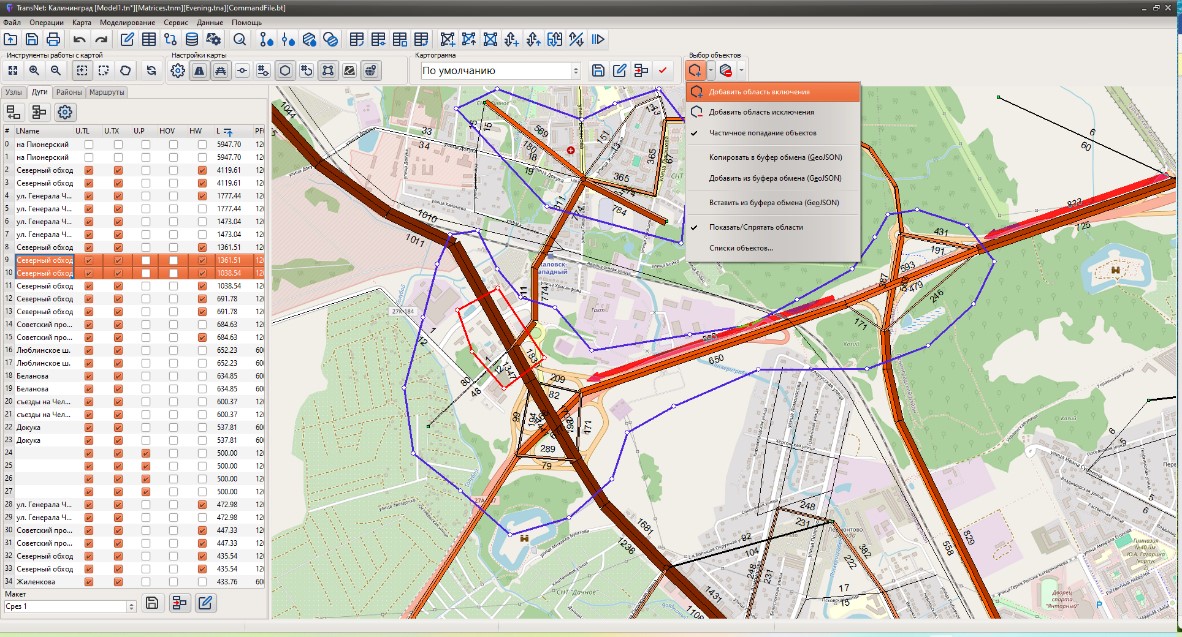
Task: Open the По умолчанию cartogram dropdown
Action: pos(501,70)
